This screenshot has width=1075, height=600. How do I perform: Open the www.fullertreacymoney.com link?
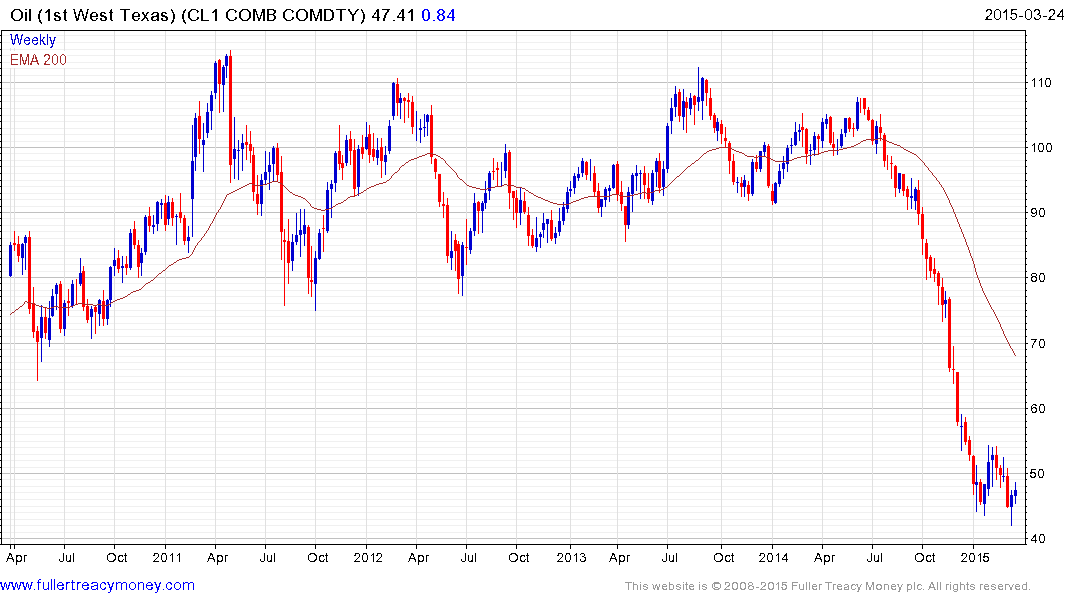(97, 585)
